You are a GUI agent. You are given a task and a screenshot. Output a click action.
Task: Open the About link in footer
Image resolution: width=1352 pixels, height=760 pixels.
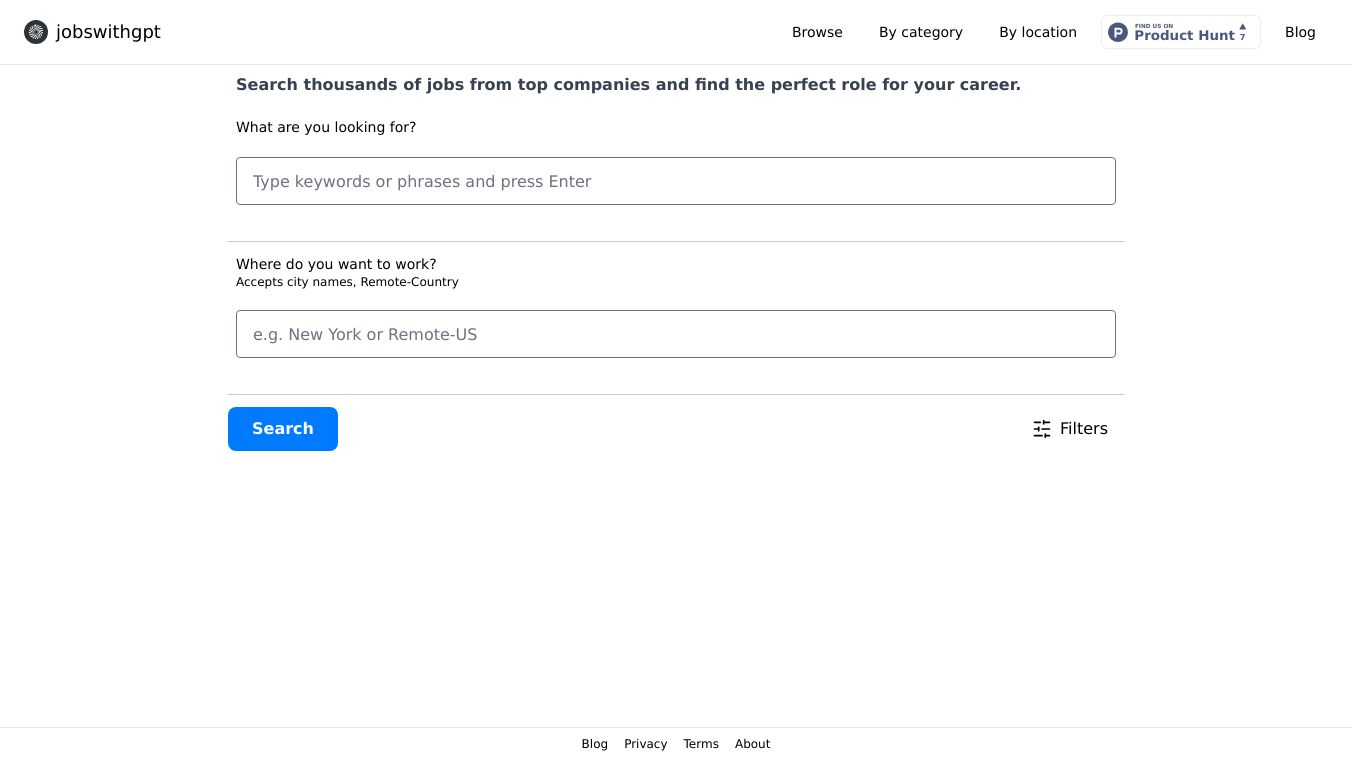click(x=752, y=744)
